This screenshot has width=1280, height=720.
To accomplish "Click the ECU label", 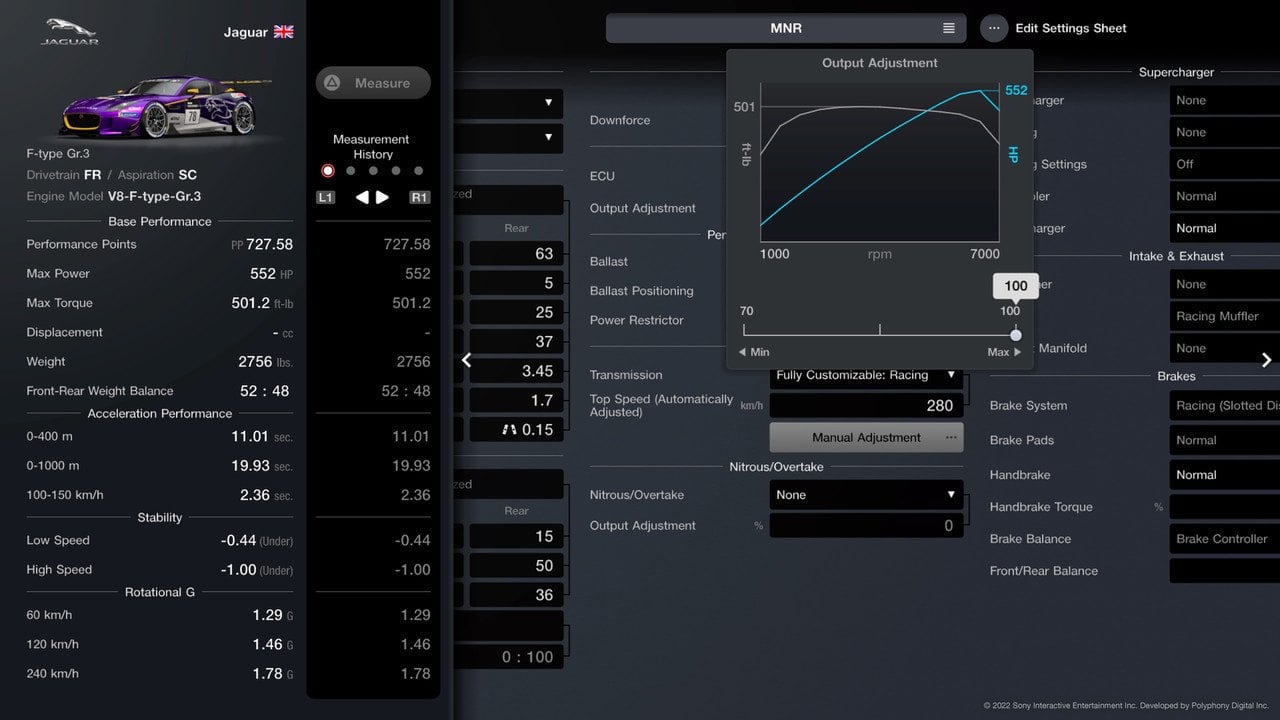I will coord(602,176).
